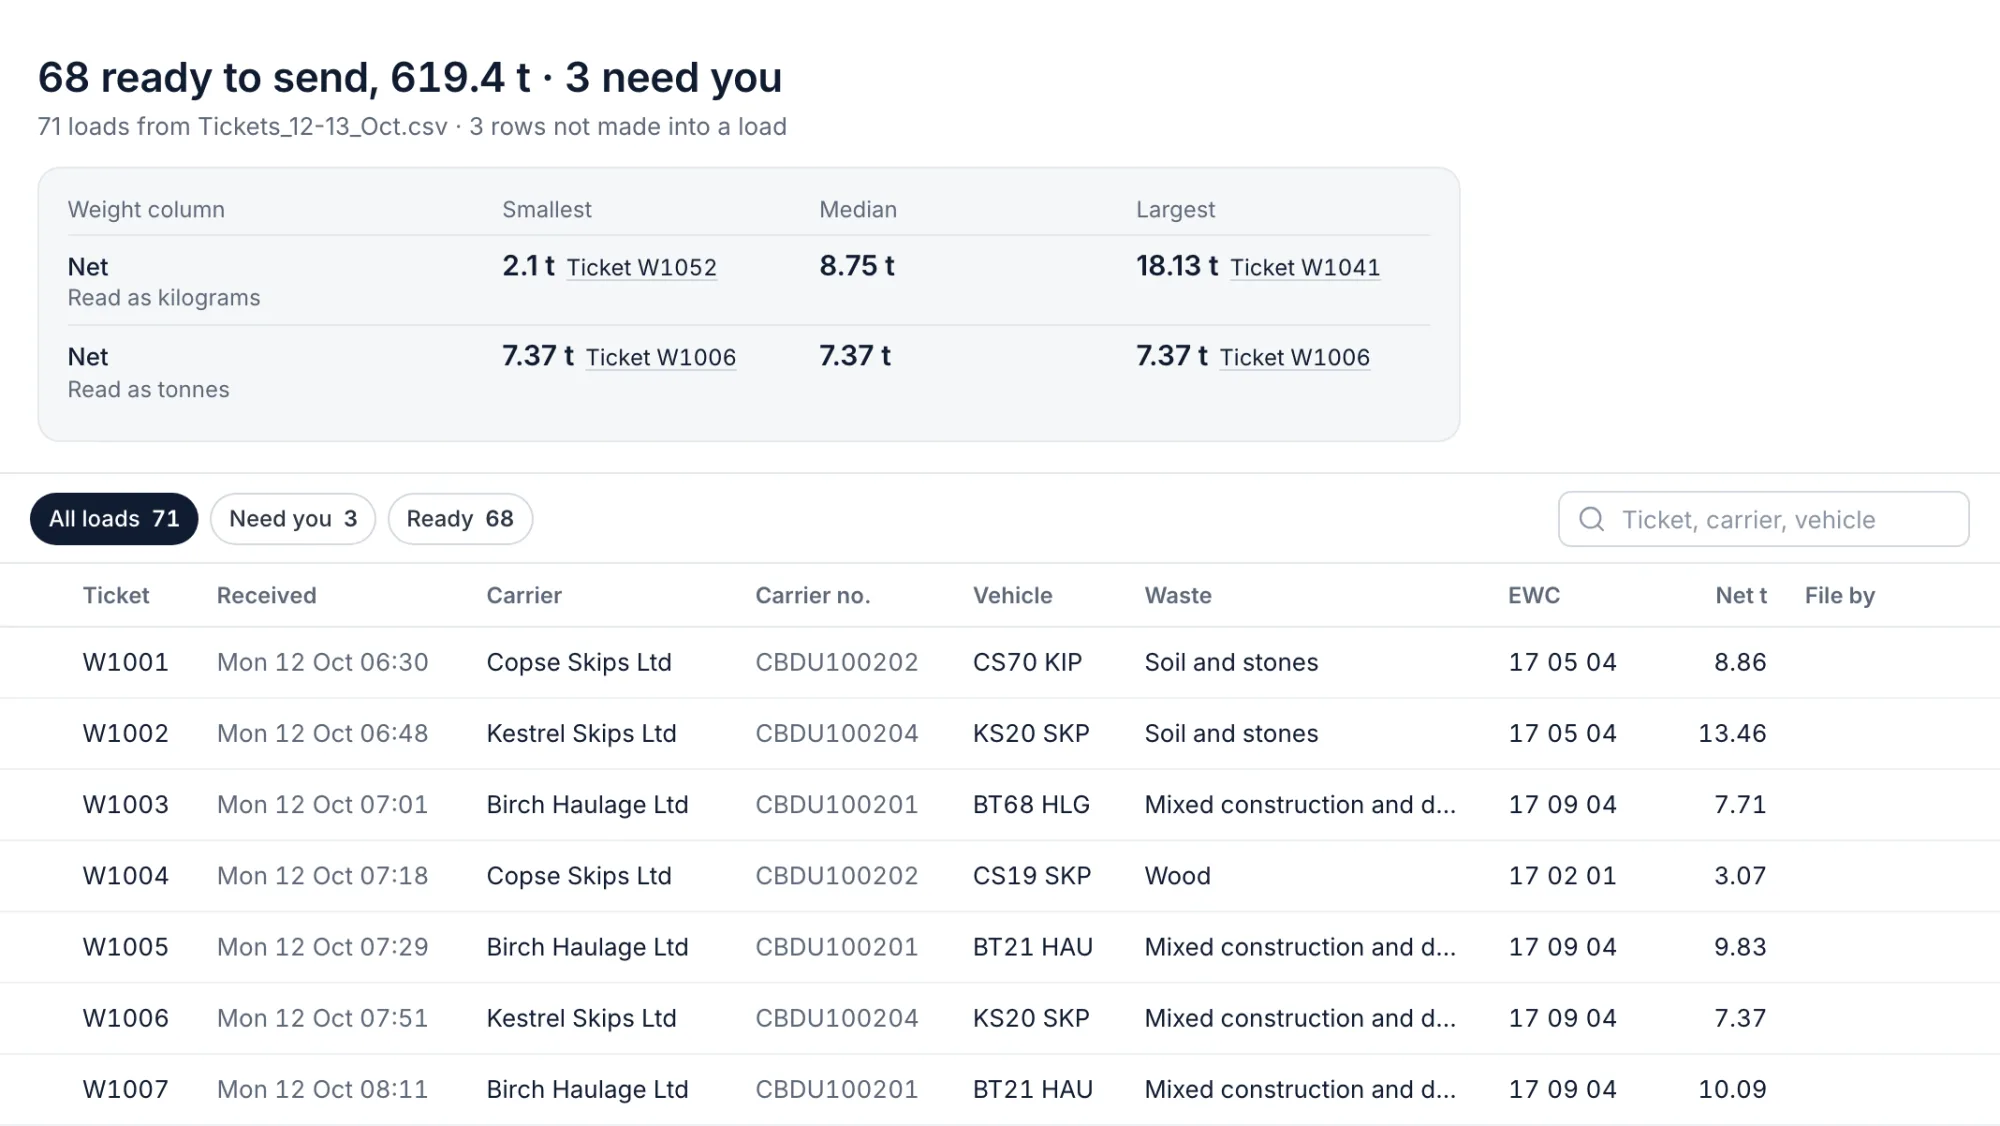
Task: Click EWC code 17 02 01
Action: coord(1562,875)
